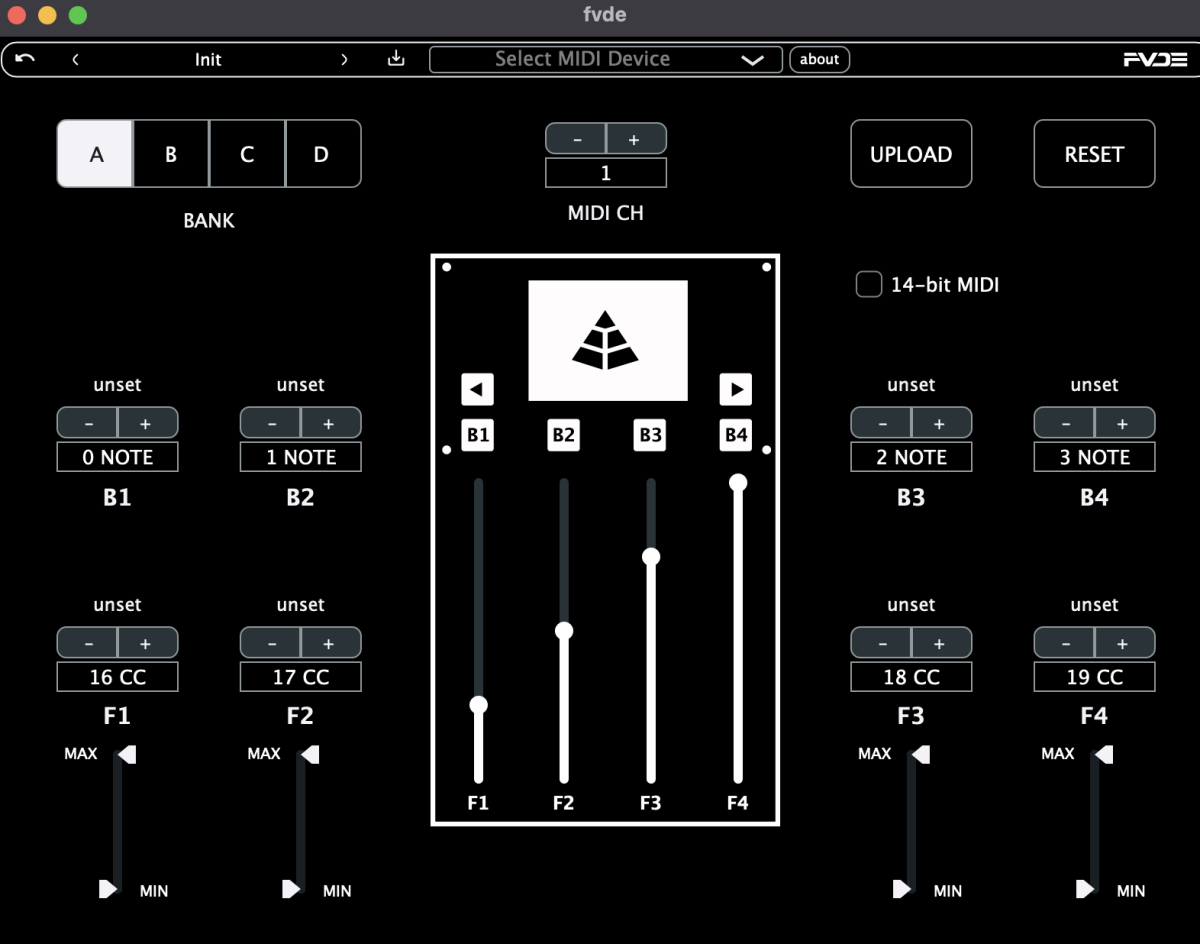Click the F2 fader handle in center panel
The height and width of the screenshot is (944, 1200).
point(564,630)
